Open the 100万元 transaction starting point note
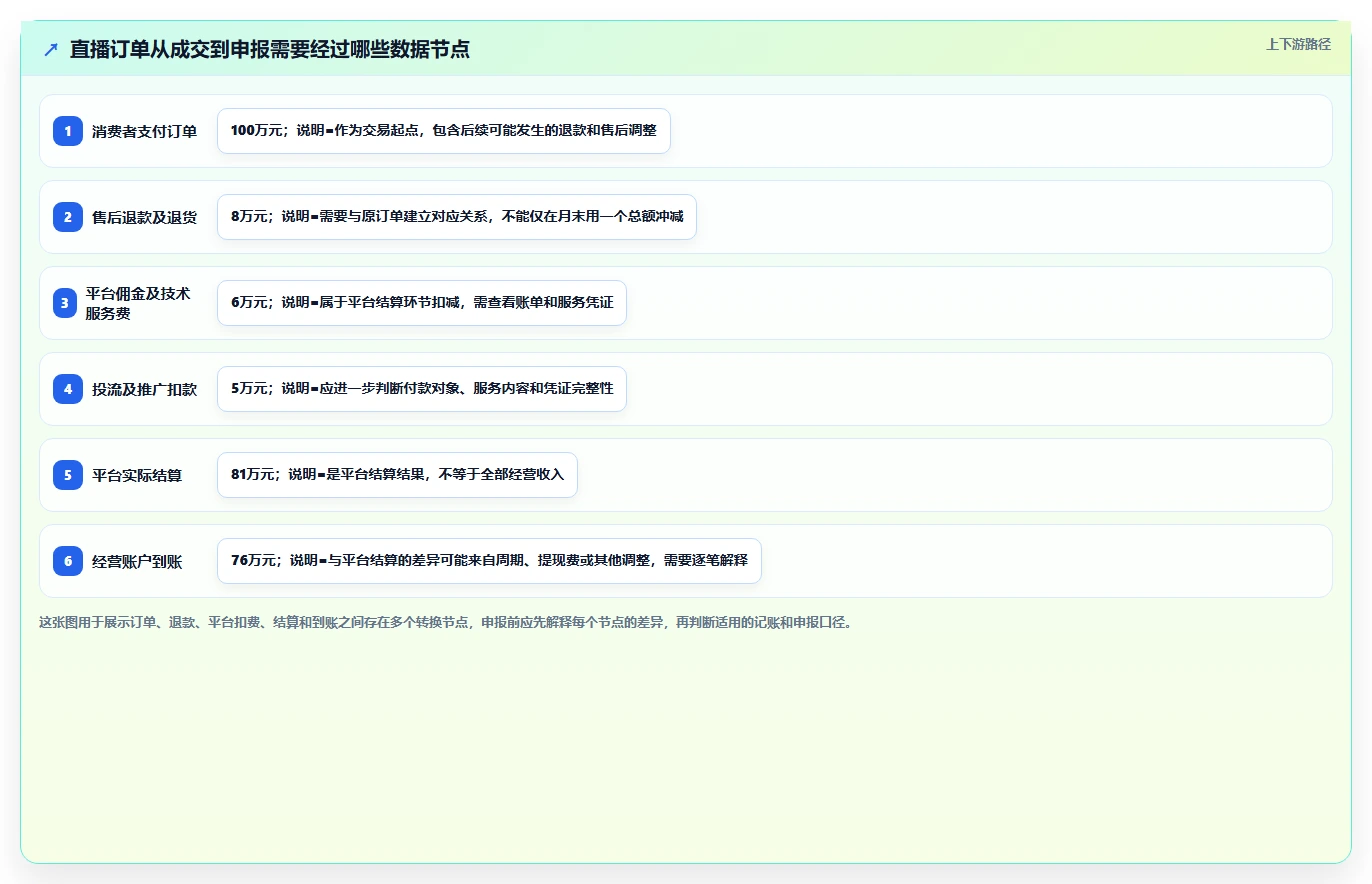 [444, 131]
